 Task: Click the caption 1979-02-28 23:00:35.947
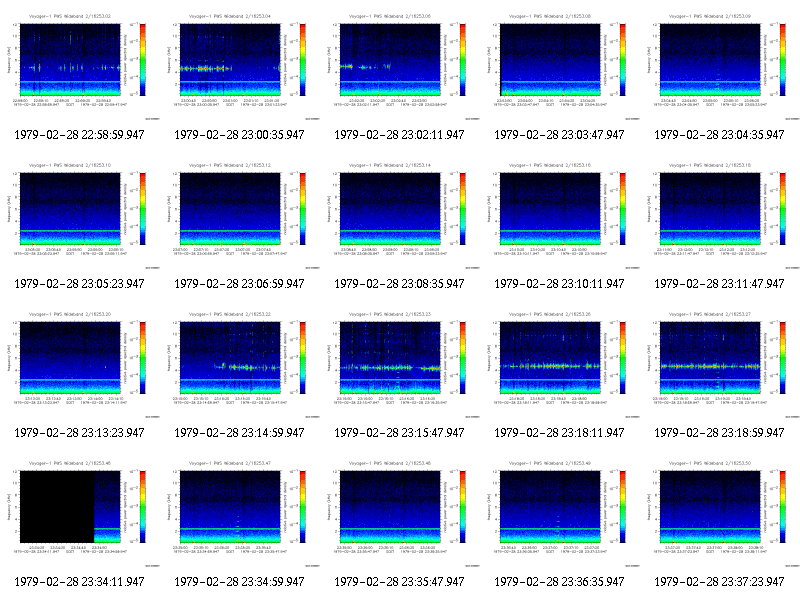239,135
